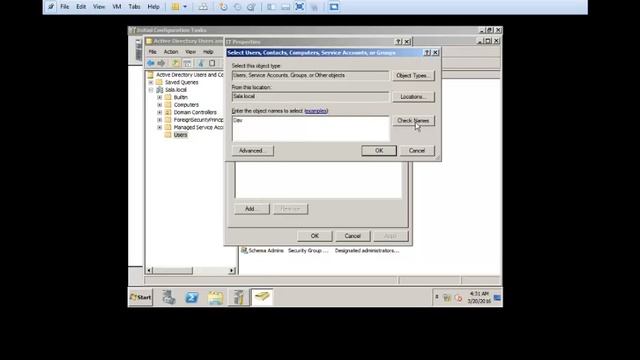
Task: Click the Locations button
Action: (x=413, y=97)
